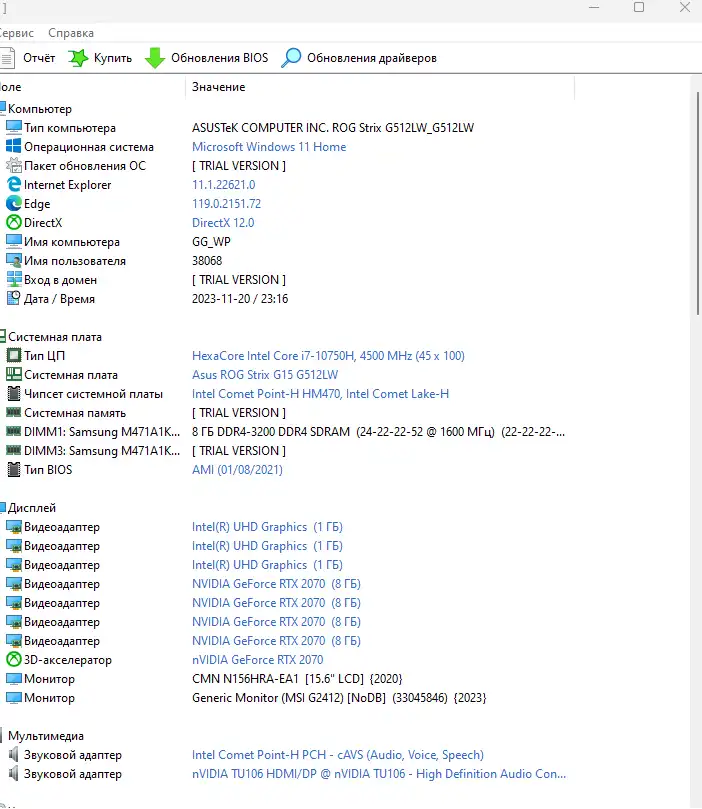Maximize the window

[x=639, y=7]
